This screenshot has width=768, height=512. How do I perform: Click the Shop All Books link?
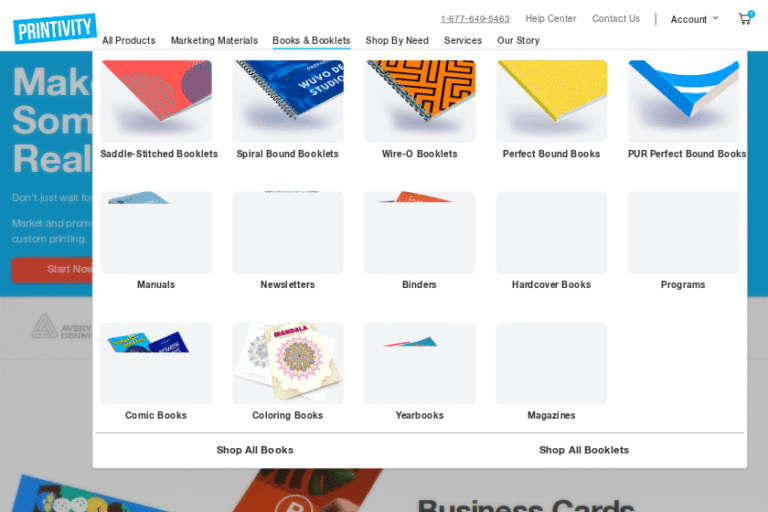(x=255, y=450)
